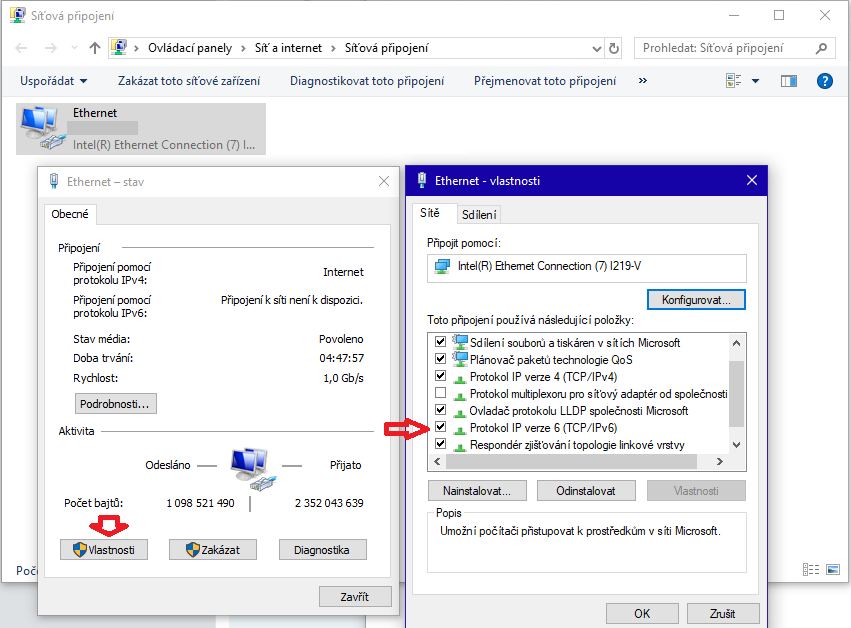Show more toolbar commands chevron
The height and width of the screenshot is (628, 851).
(643, 81)
